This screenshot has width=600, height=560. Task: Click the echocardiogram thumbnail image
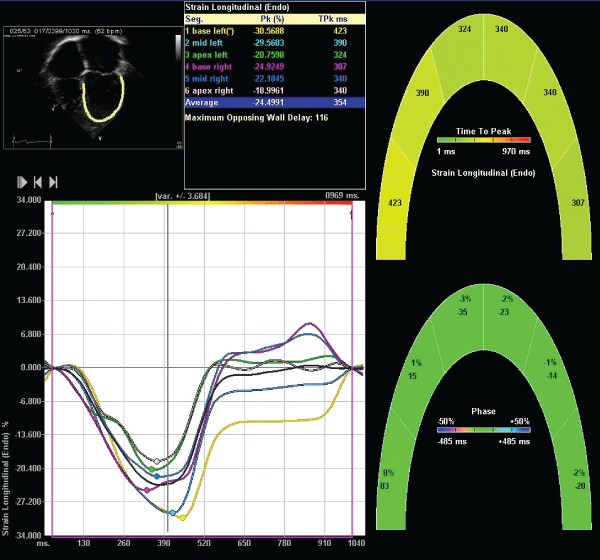(x=93, y=88)
